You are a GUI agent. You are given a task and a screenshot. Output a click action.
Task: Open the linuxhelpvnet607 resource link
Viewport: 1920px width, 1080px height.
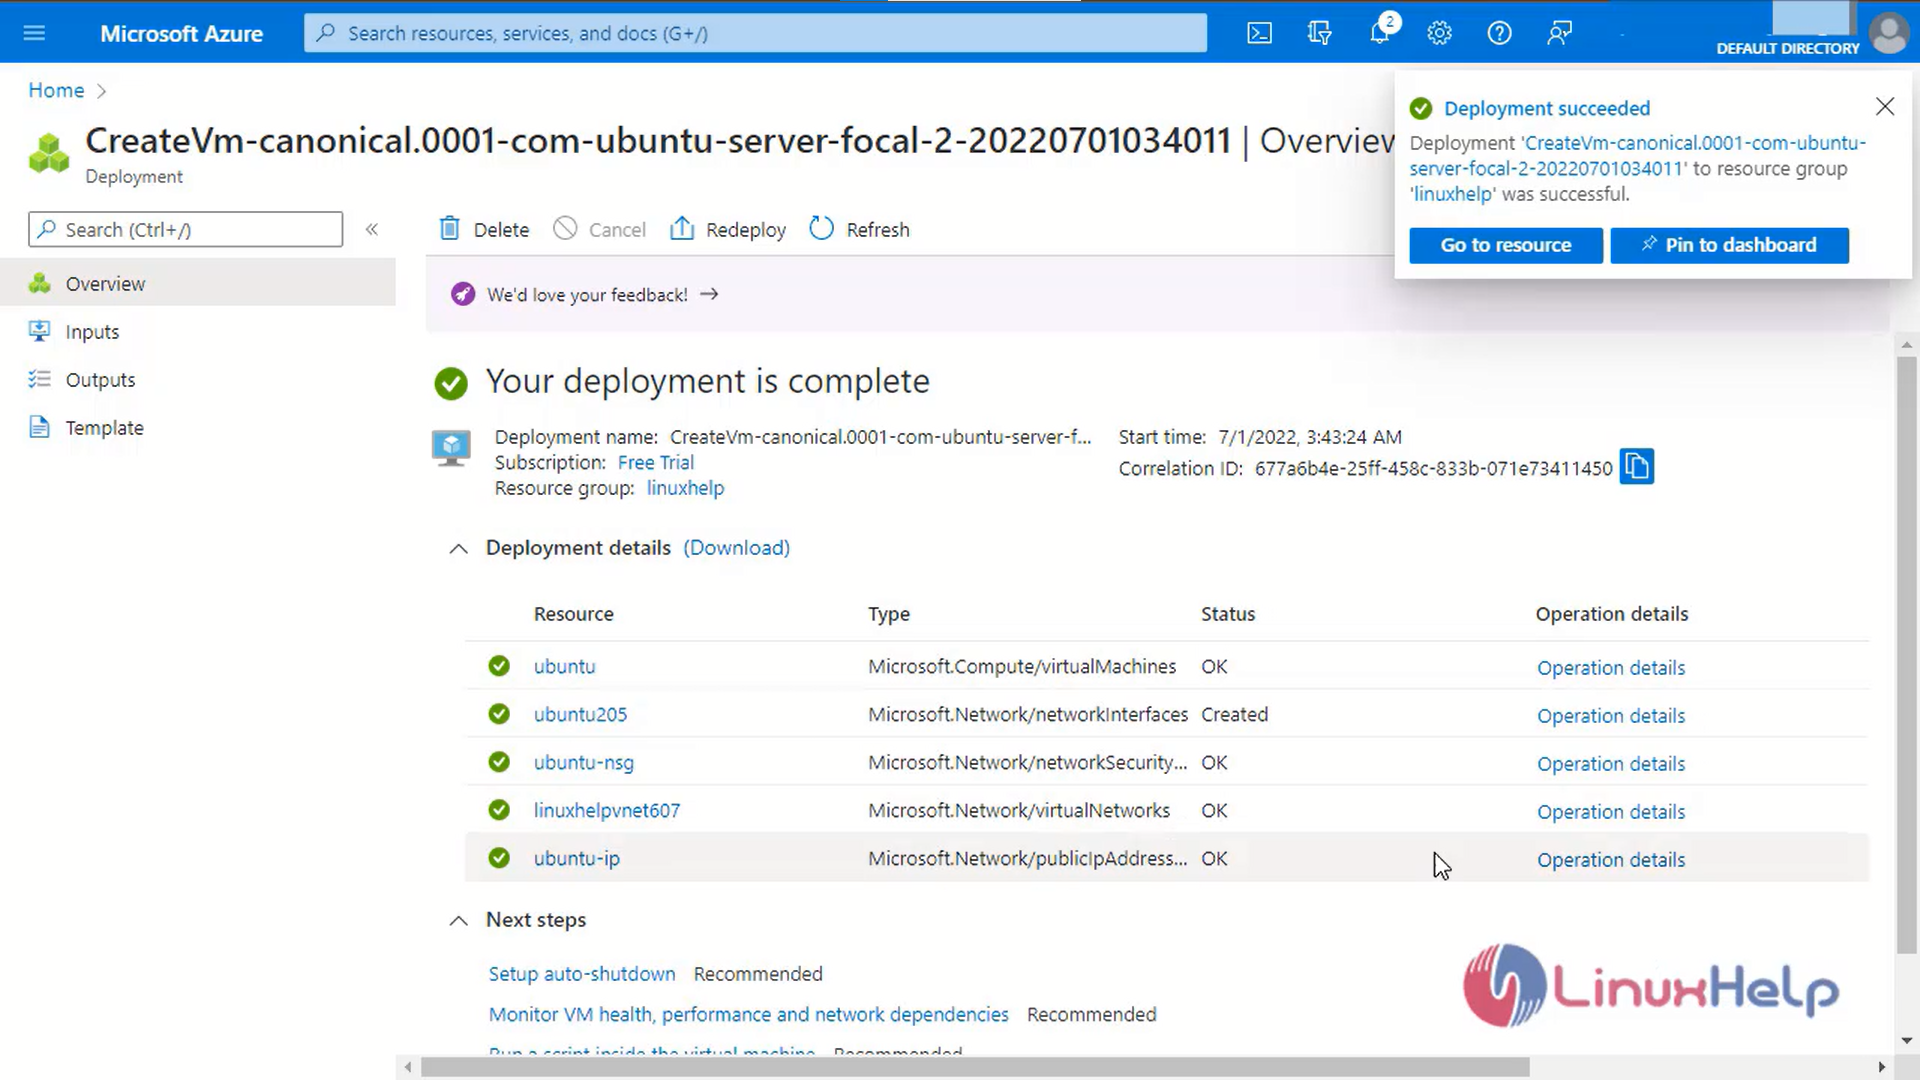pyautogui.click(x=606, y=810)
